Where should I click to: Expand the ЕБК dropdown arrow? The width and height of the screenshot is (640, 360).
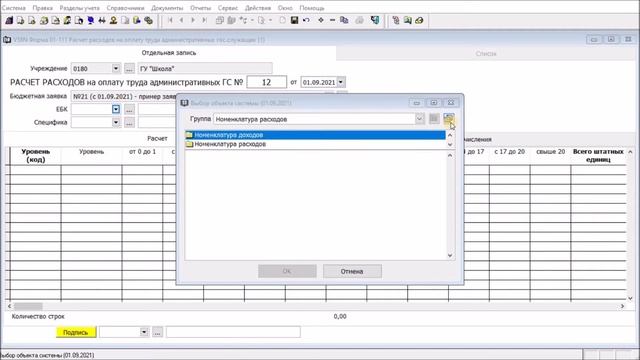point(116,109)
